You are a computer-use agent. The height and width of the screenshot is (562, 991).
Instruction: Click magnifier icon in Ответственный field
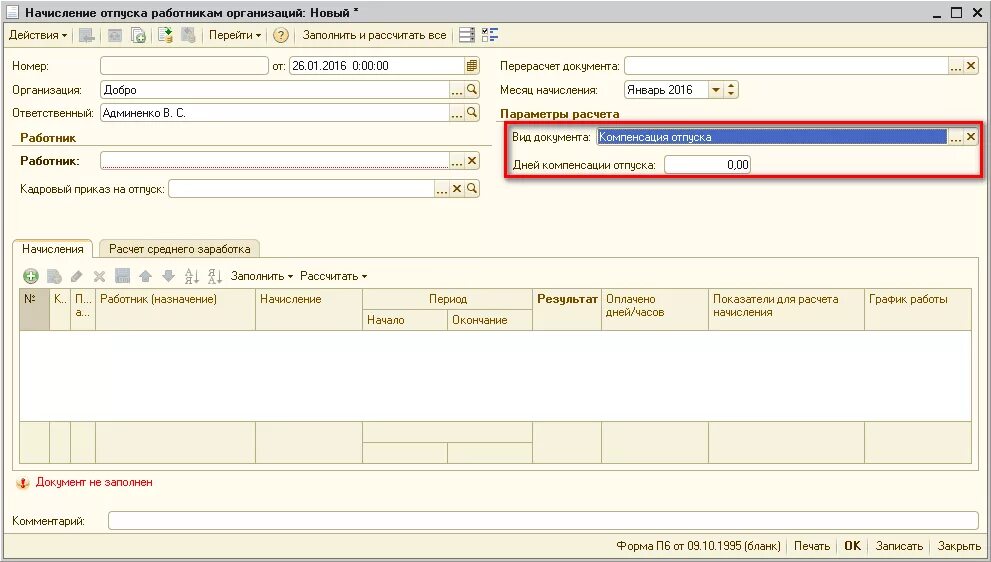(472, 113)
